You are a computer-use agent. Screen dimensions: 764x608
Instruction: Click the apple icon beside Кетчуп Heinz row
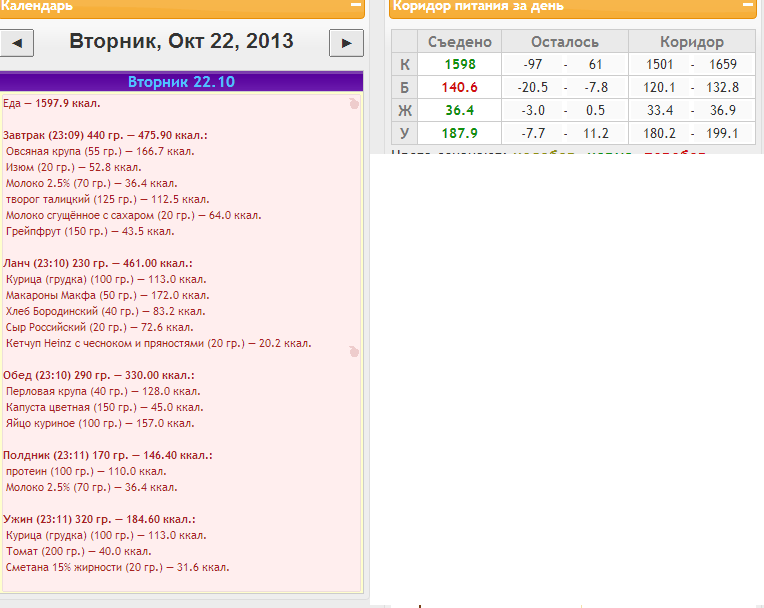coord(354,351)
